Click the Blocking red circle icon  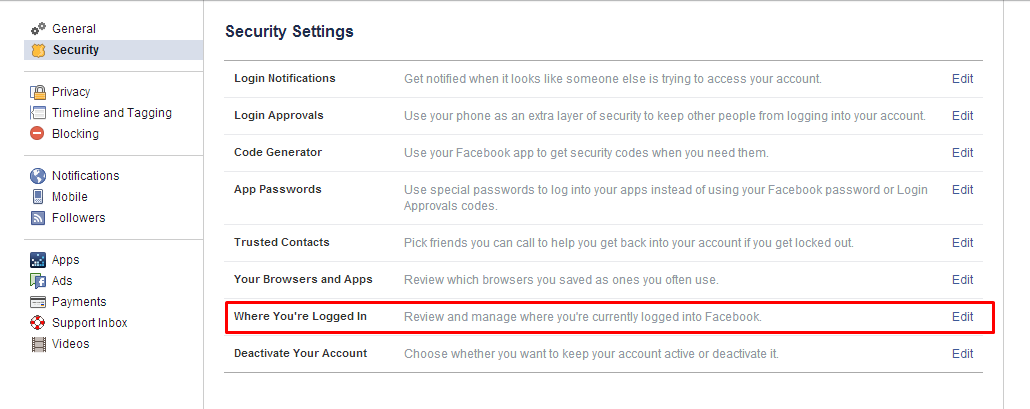38,134
